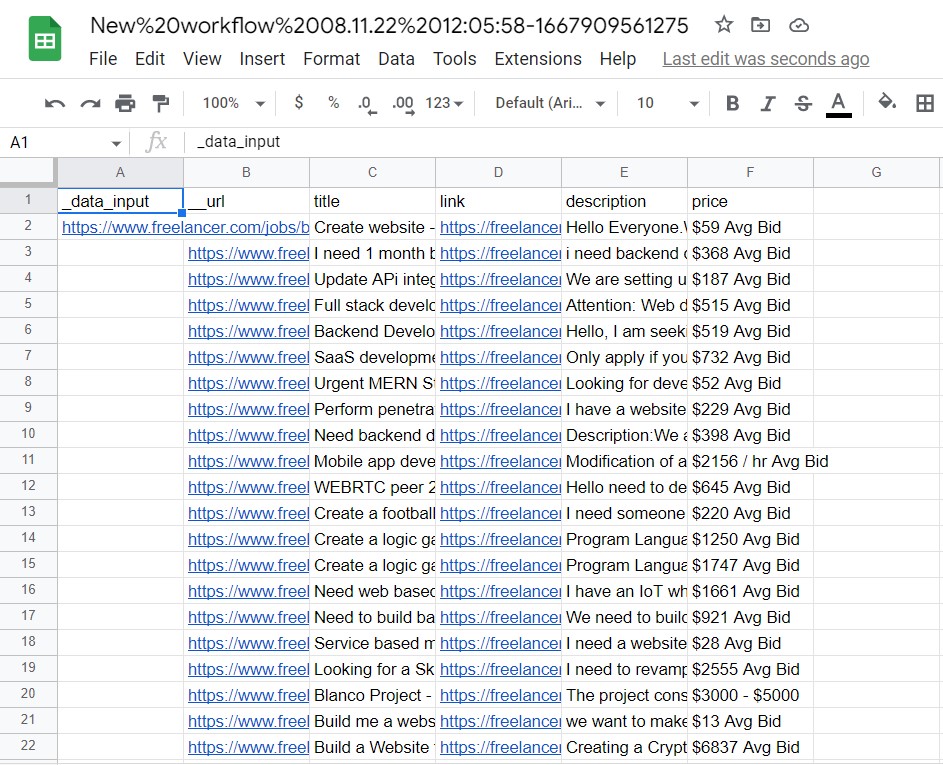The height and width of the screenshot is (765, 943).
Task: Format as percent
Action: pyautogui.click(x=334, y=103)
